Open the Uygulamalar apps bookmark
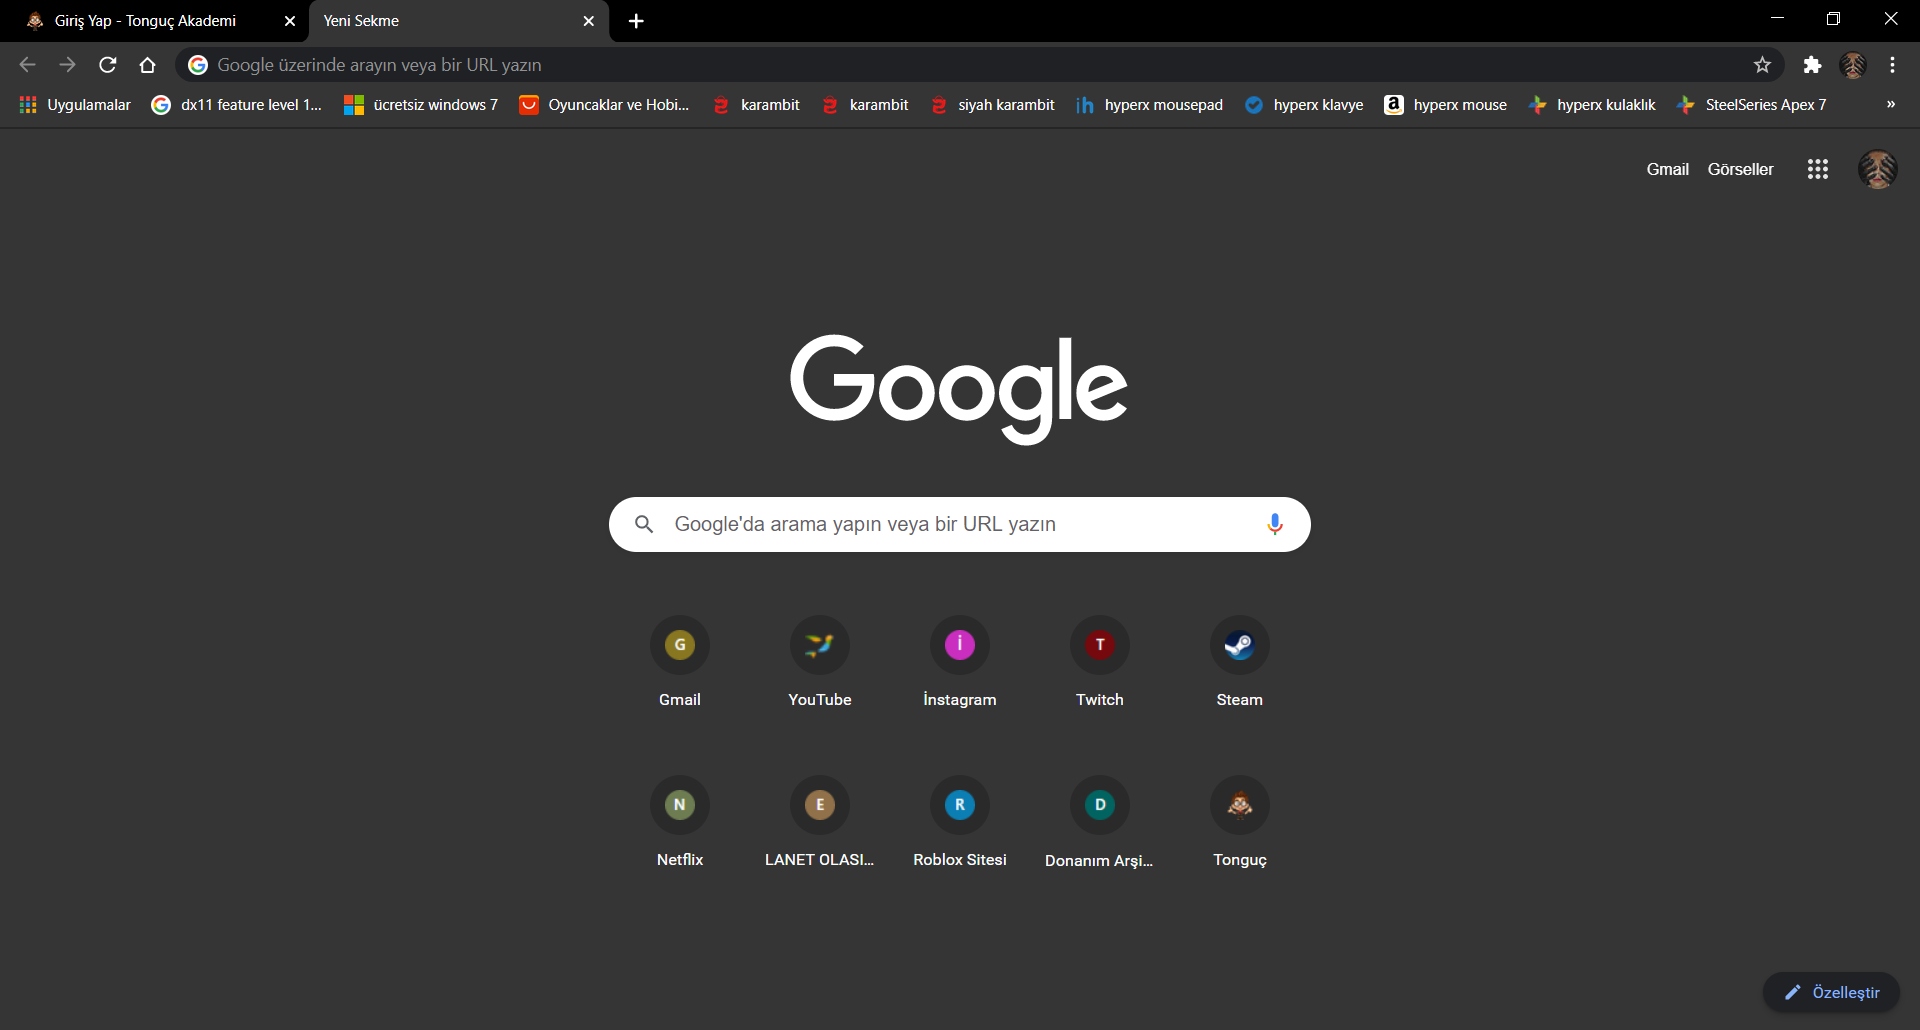Screen dimensions: 1920x1030 pos(75,105)
